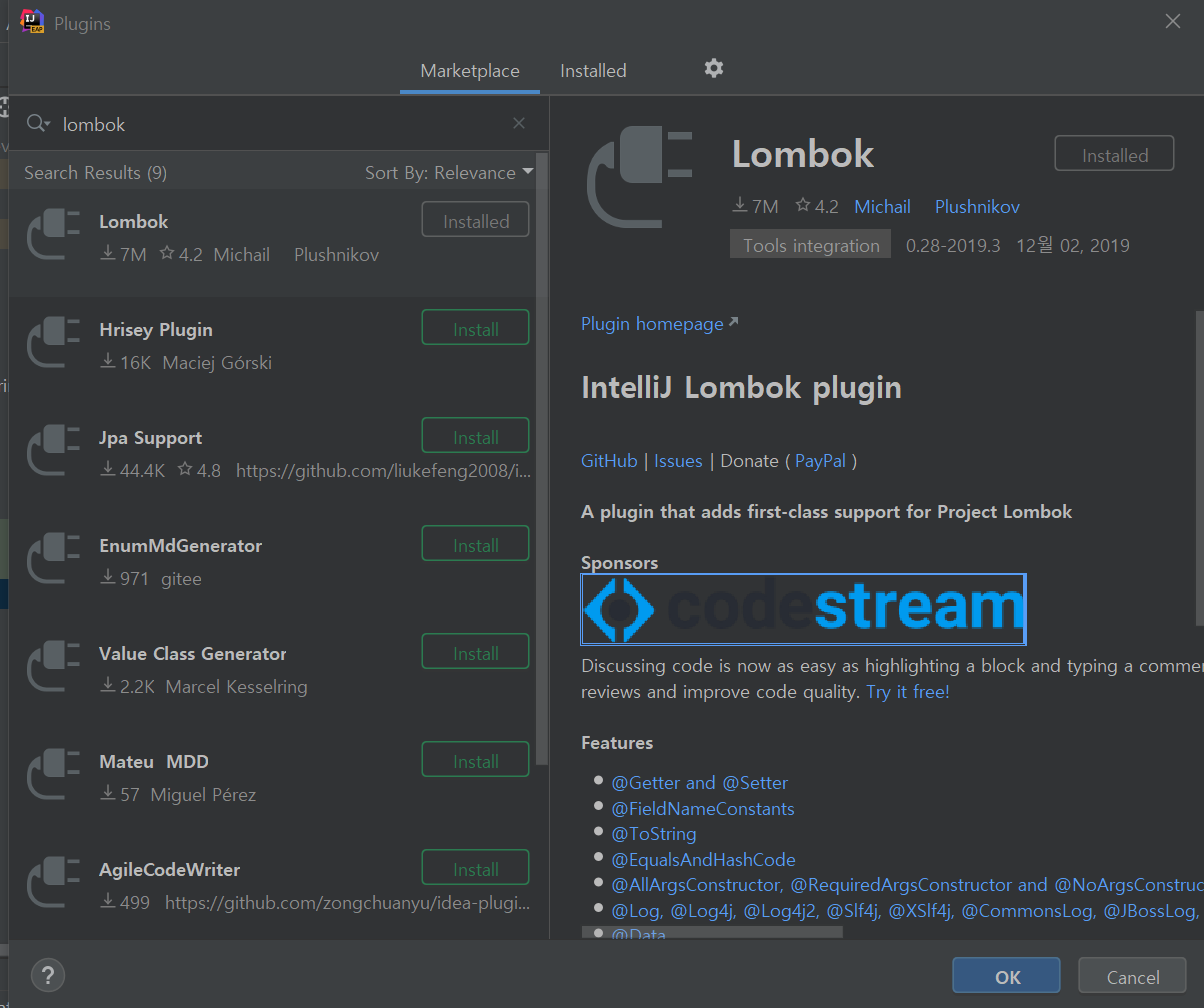Open the @FieldNameConstants feature link

coord(703,808)
